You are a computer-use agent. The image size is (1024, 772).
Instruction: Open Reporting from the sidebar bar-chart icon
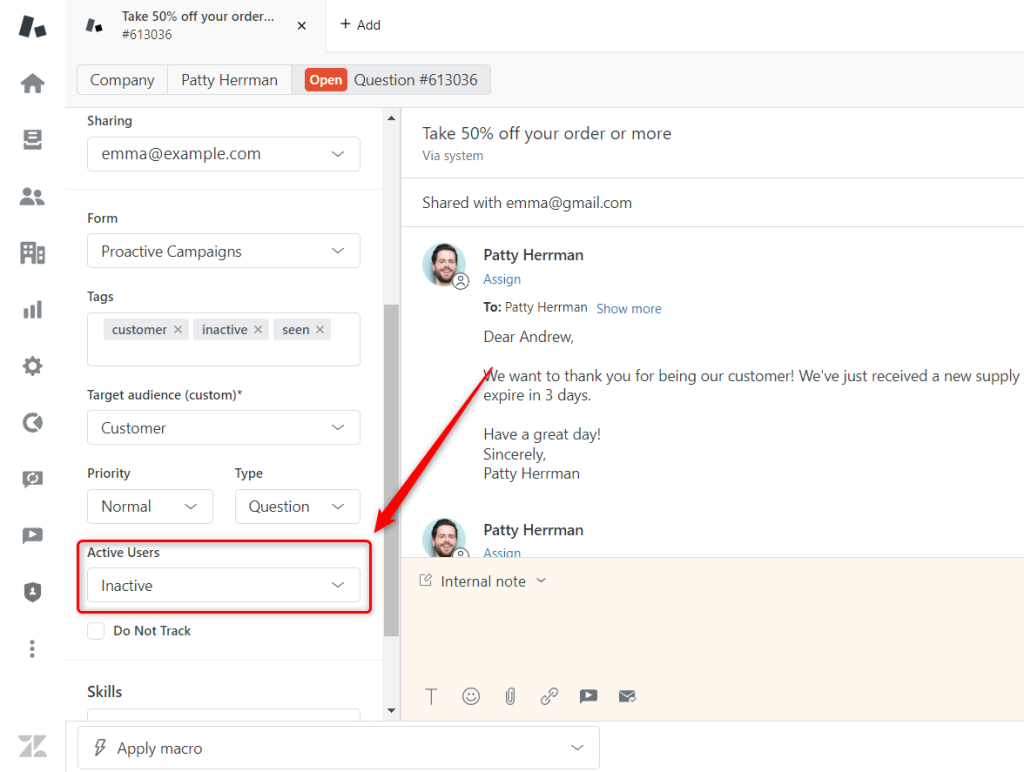tap(31, 310)
